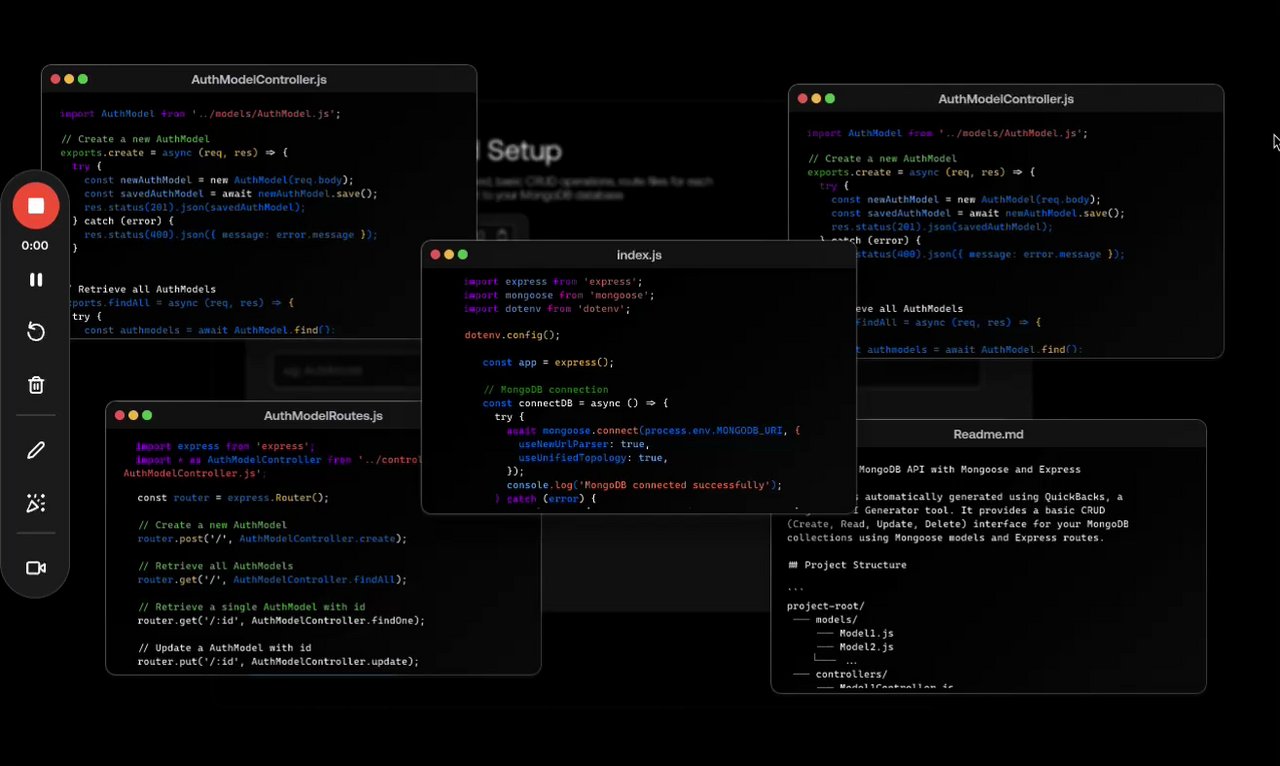
Task: Restart the recording with the circular arrow icon
Action: point(36,332)
